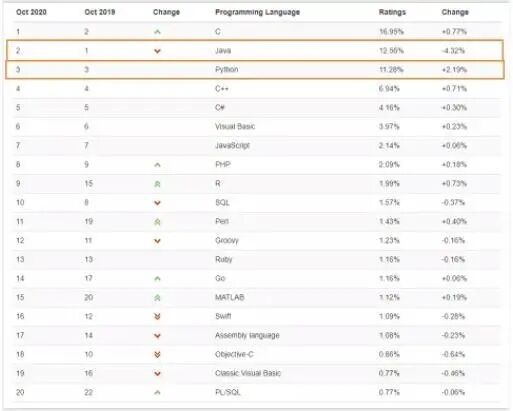Click the red down arrow beside Java
Image resolution: width=513 pixels, height=411 pixels.
157,51
